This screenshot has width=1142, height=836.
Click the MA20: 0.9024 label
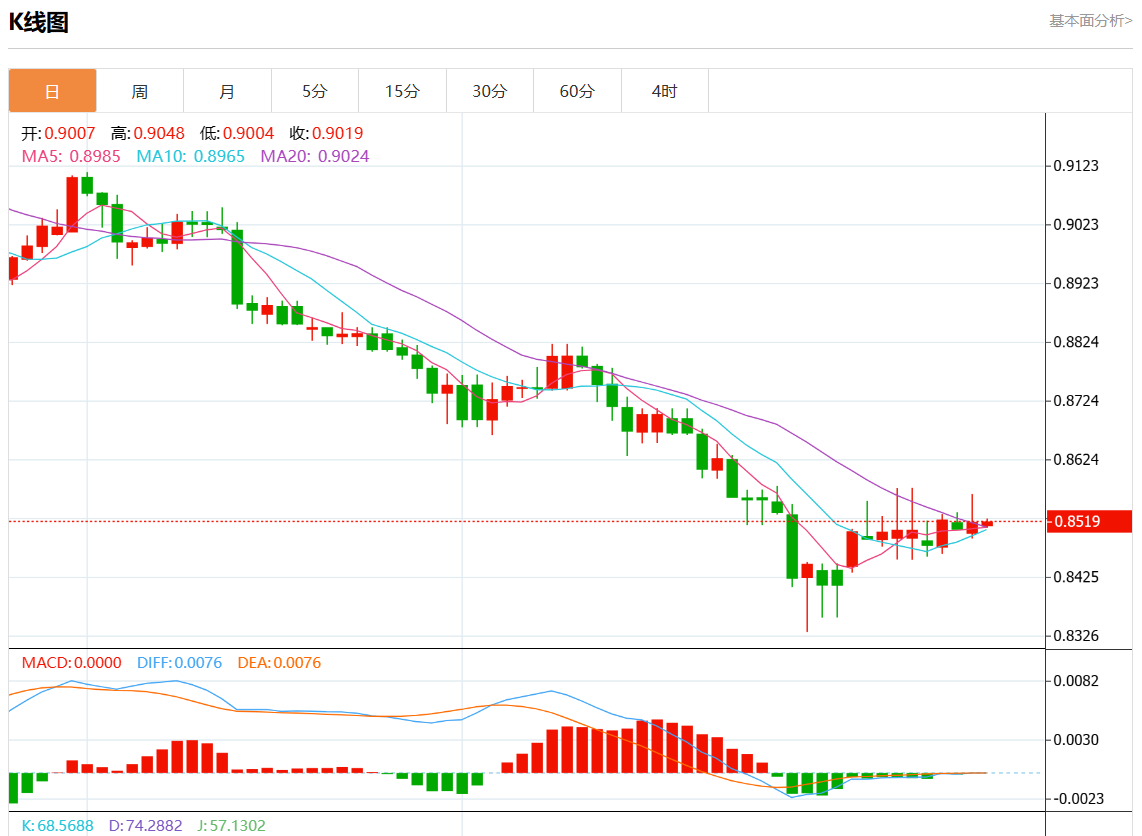tap(315, 157)
